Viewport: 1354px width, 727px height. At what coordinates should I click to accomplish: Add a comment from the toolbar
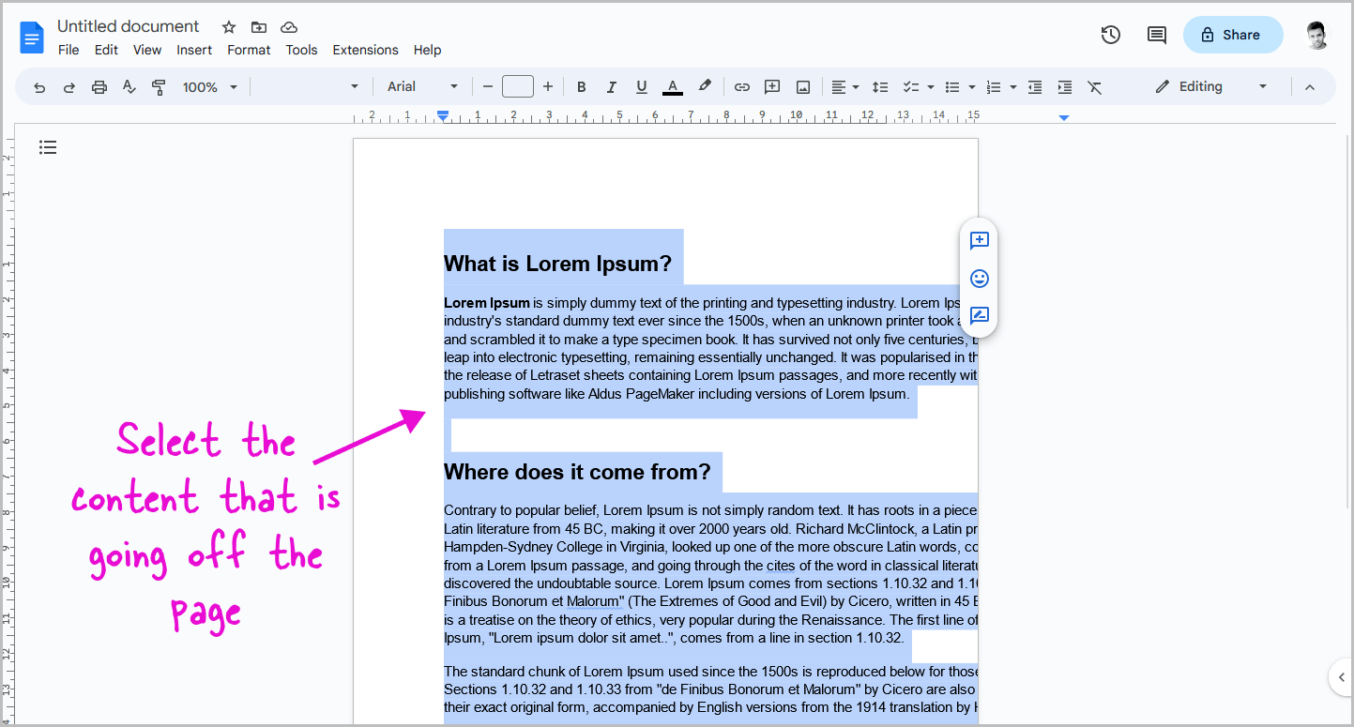(772, 87)
